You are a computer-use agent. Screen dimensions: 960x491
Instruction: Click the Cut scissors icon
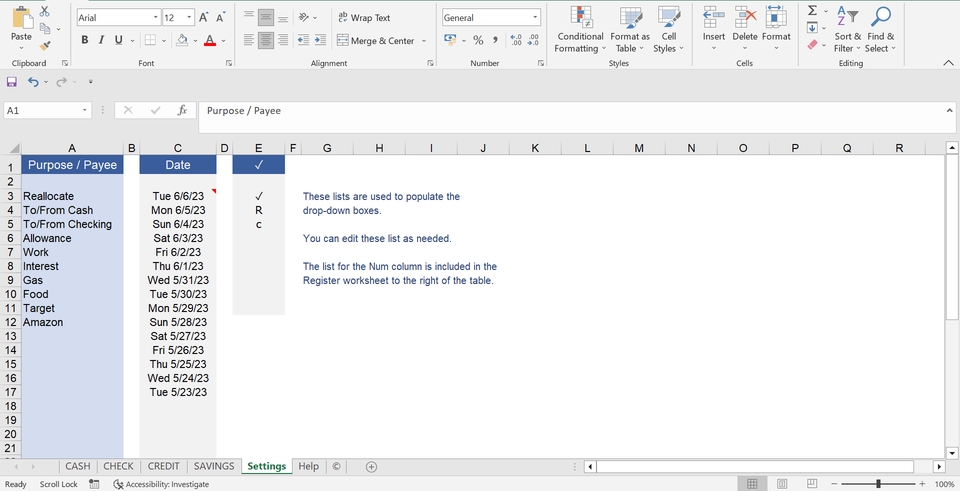(x=45, y=11)
